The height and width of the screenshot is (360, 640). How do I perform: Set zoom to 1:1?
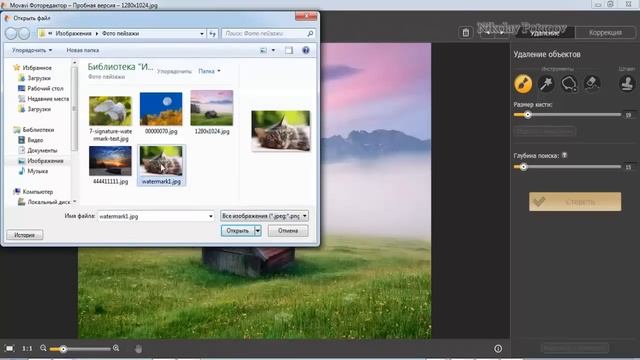(27, 349)
